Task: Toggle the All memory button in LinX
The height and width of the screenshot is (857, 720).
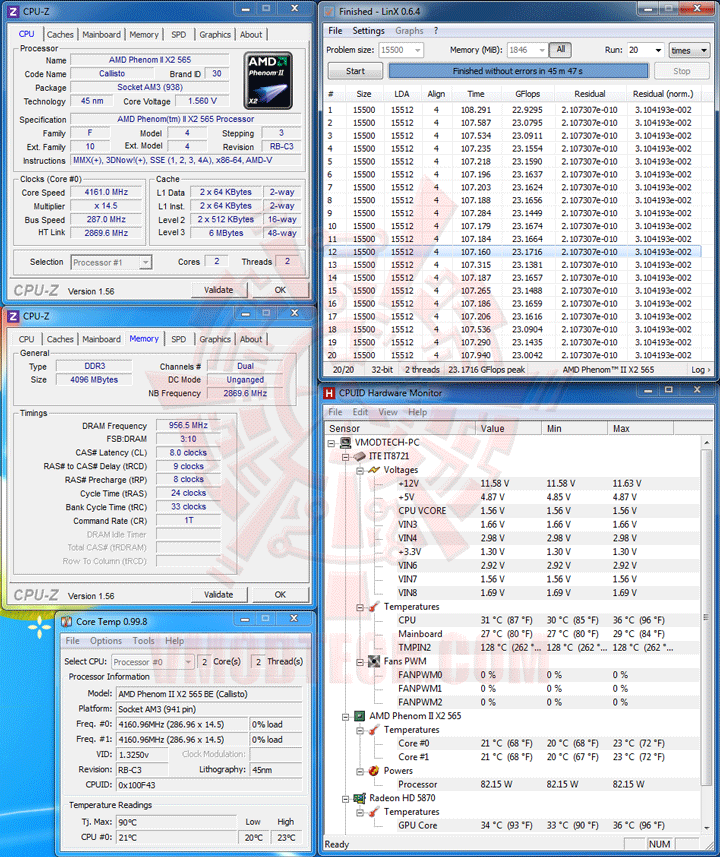Action: 560,50
